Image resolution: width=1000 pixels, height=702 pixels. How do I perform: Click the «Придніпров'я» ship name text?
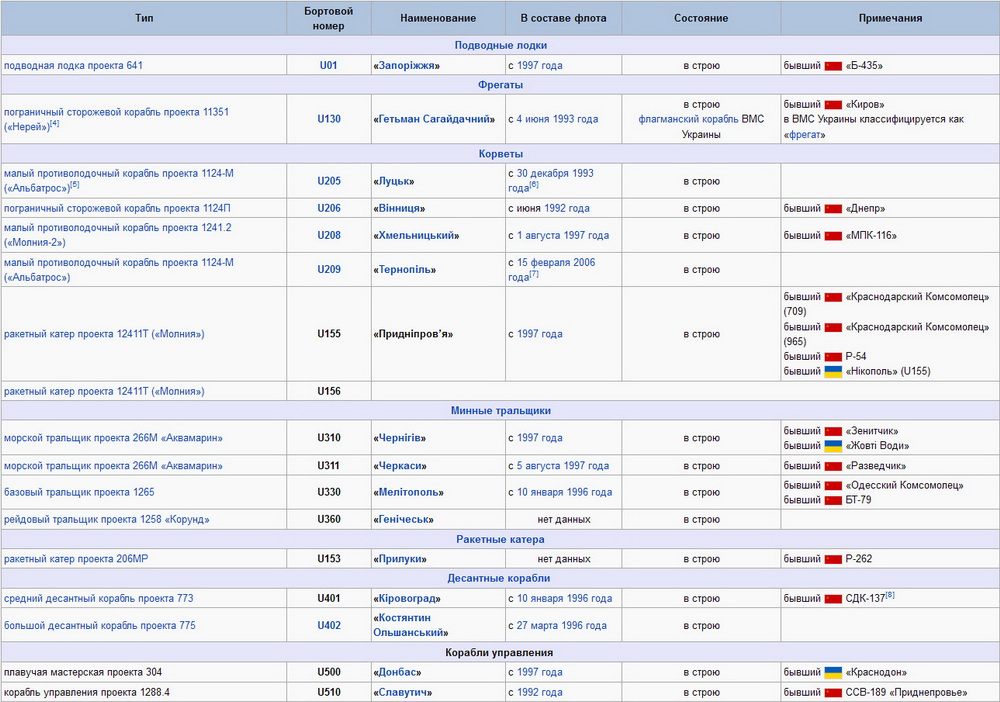click(x=413, y=335)
